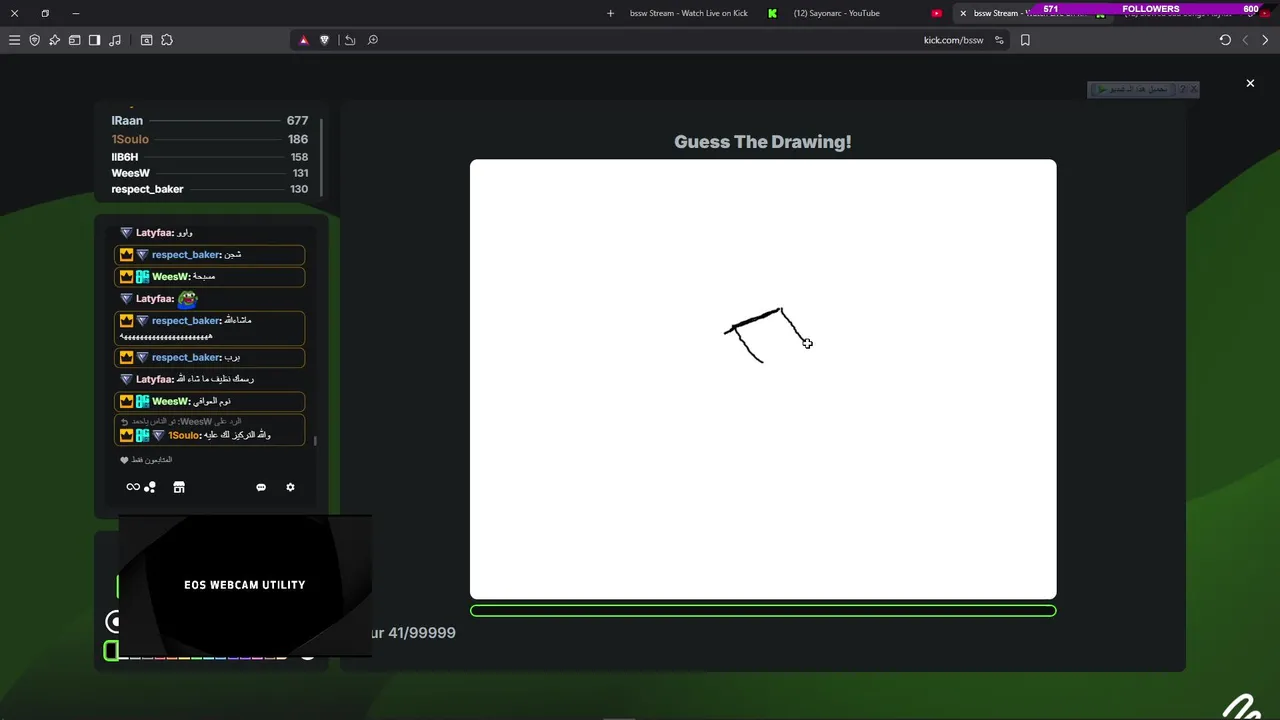Screen dimensions: 1280x720
Task: Click the VPN shield icon in toolbar
Action: tap(34, 40)
